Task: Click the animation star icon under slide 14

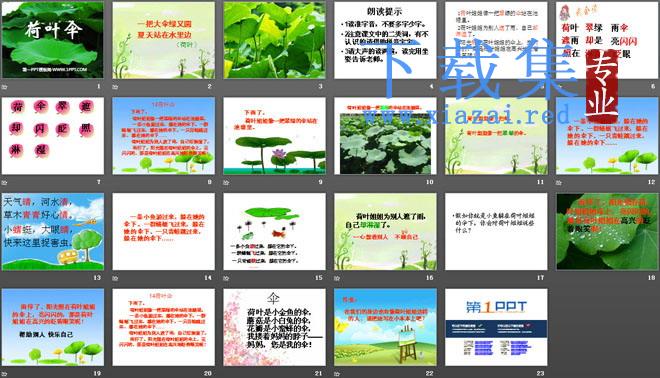Action: [115, 278]
